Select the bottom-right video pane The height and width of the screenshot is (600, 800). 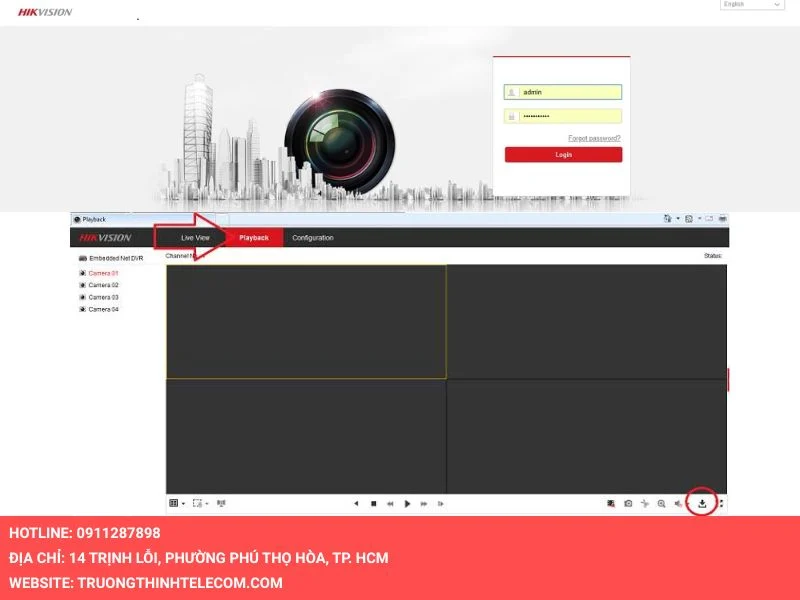pos(587,436)
